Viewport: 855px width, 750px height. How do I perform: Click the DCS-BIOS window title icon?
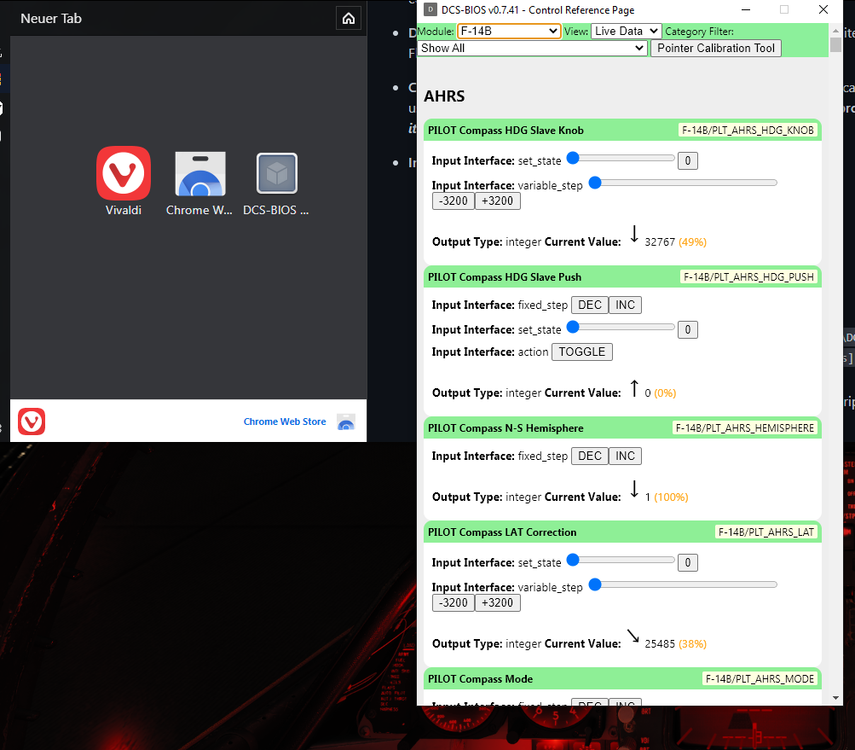[430, 10]
